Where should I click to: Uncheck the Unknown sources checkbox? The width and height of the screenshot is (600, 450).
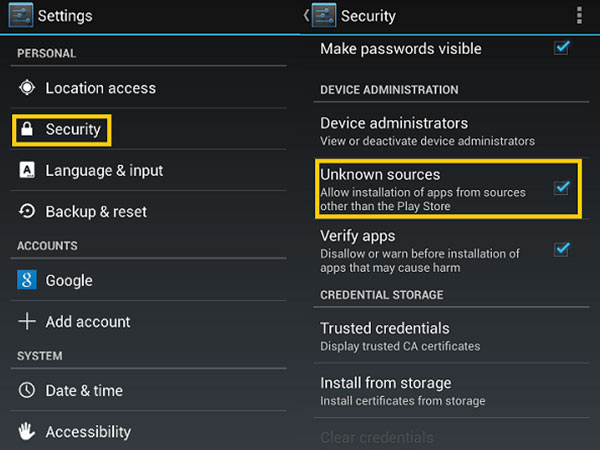[562, 187]
